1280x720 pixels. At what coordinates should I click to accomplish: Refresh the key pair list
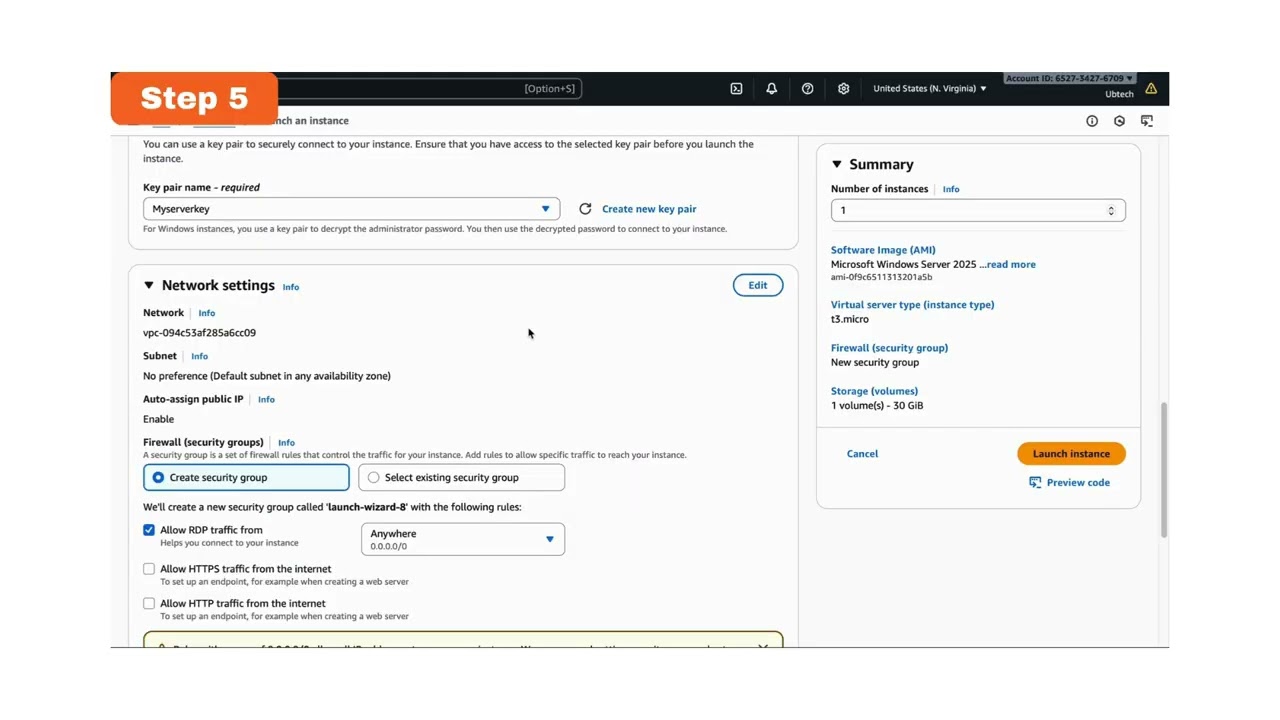pyautogui.click(x=585, y=209)
